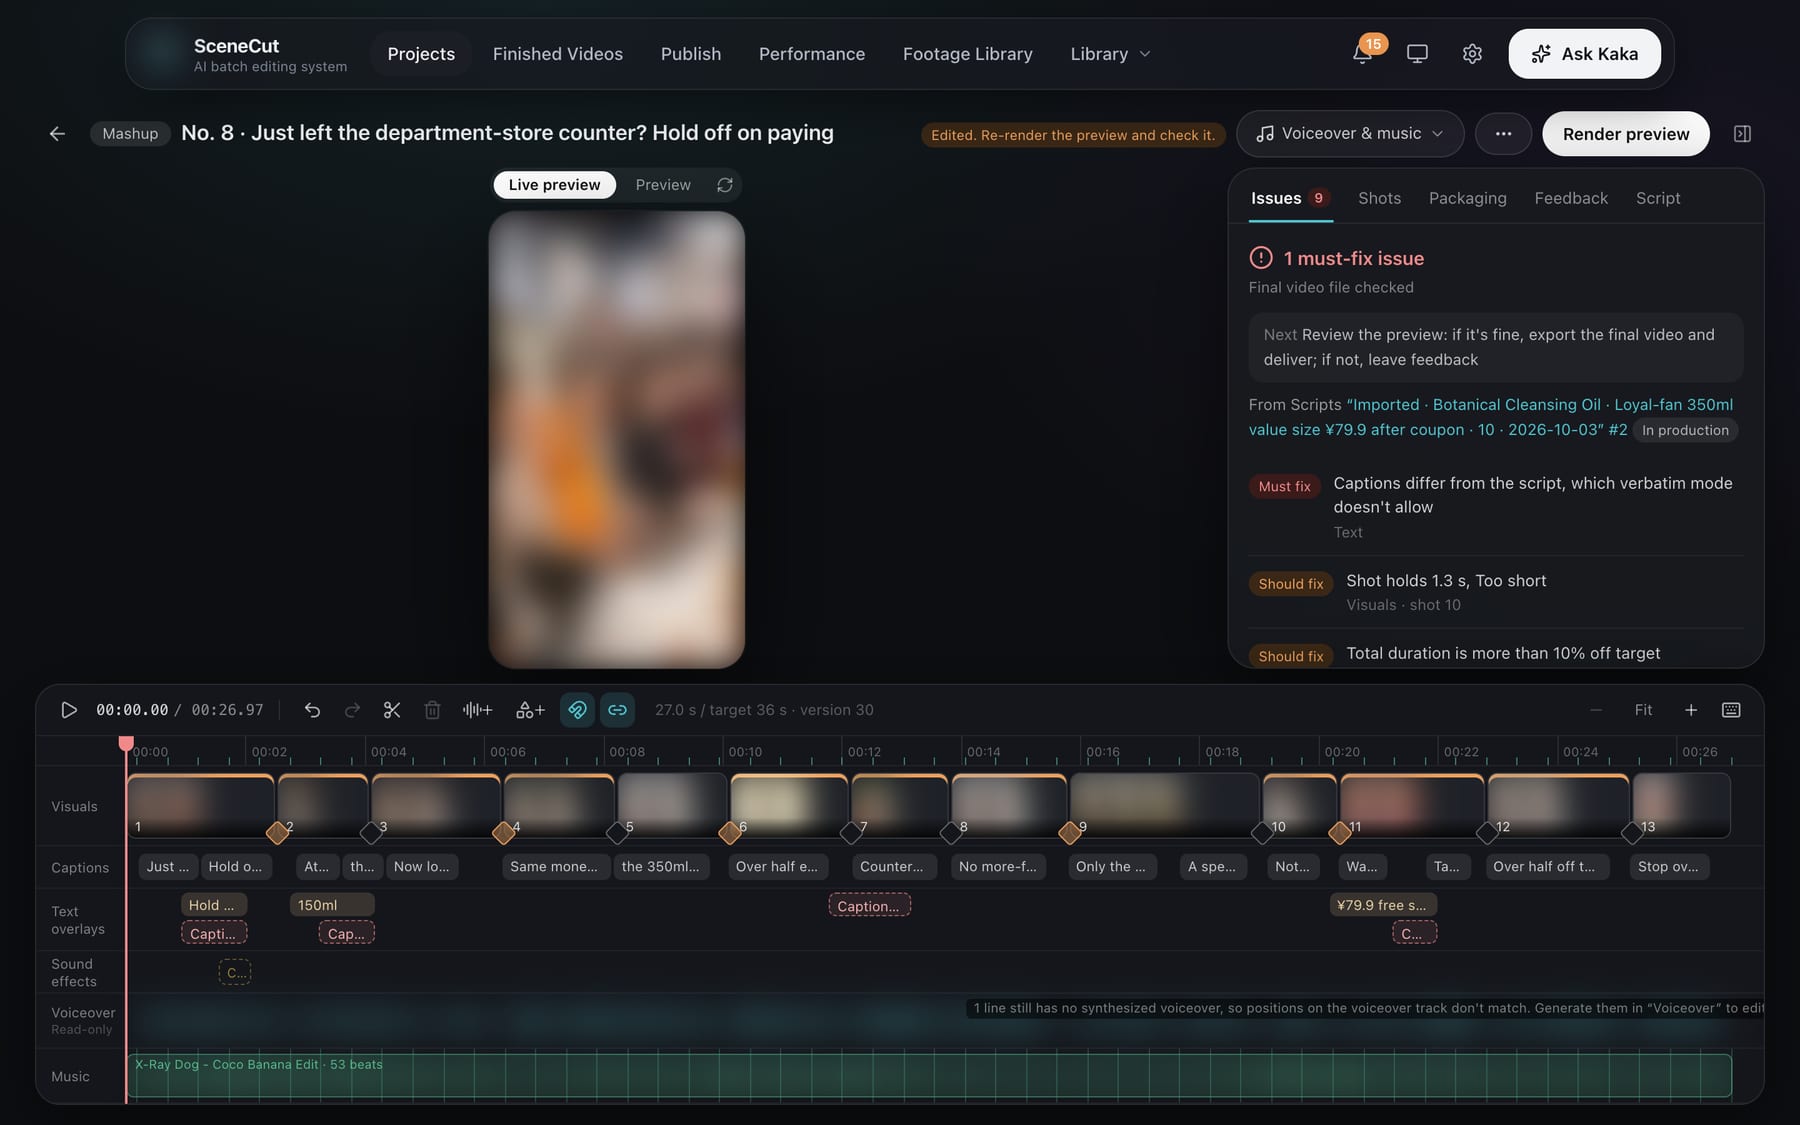Click the Render preview button

click(1626, 134)
